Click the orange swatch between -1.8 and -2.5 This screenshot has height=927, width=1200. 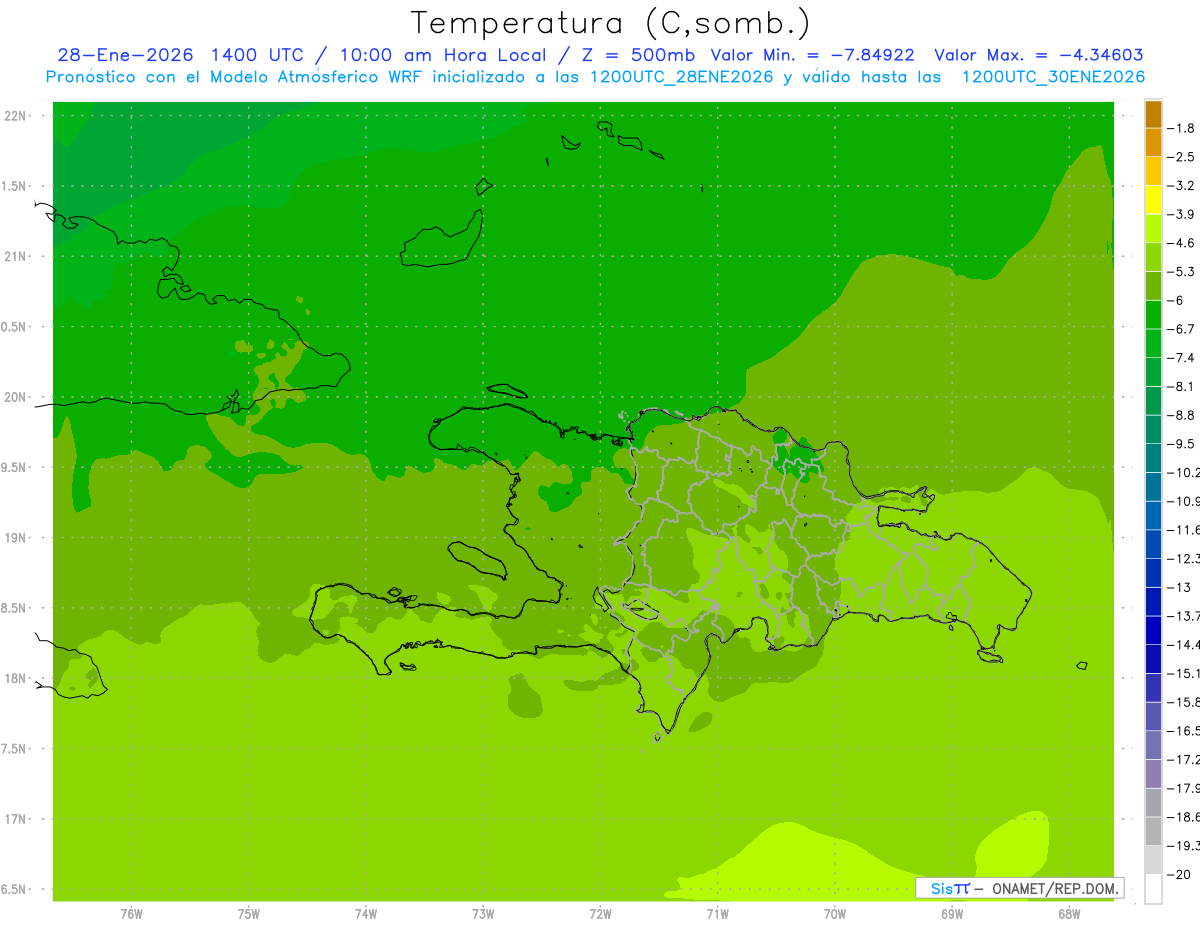1153,142
